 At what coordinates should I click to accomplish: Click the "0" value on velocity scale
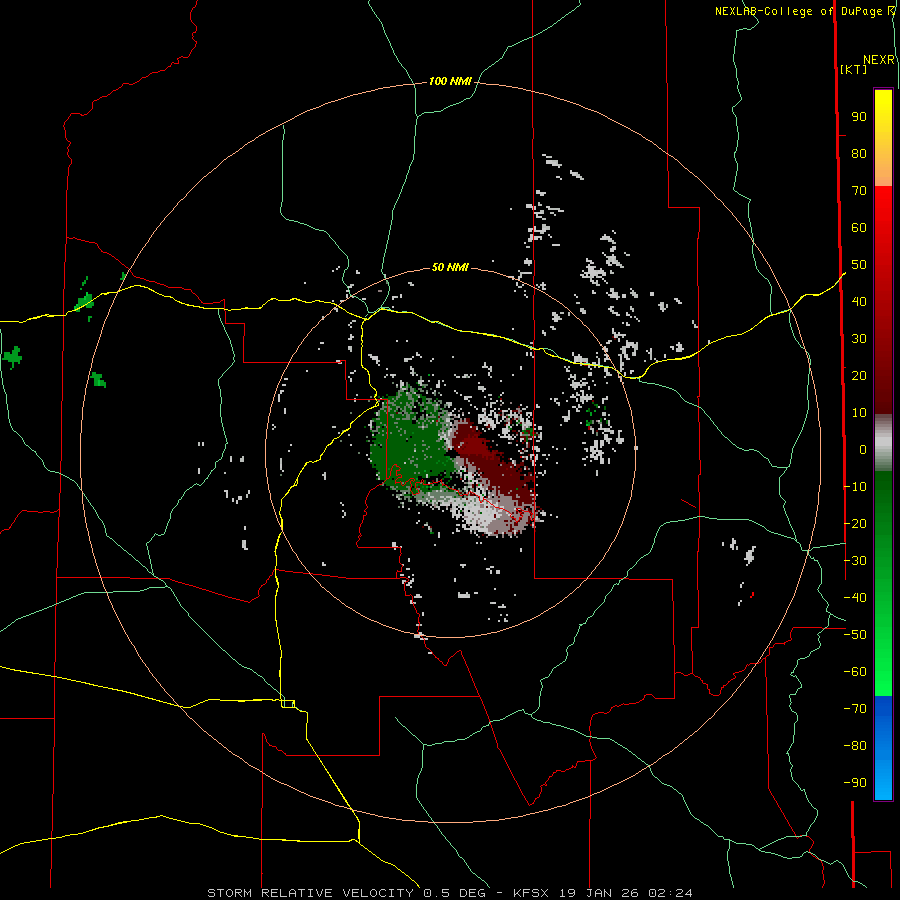pyautogui.click(x=863, y=449)
